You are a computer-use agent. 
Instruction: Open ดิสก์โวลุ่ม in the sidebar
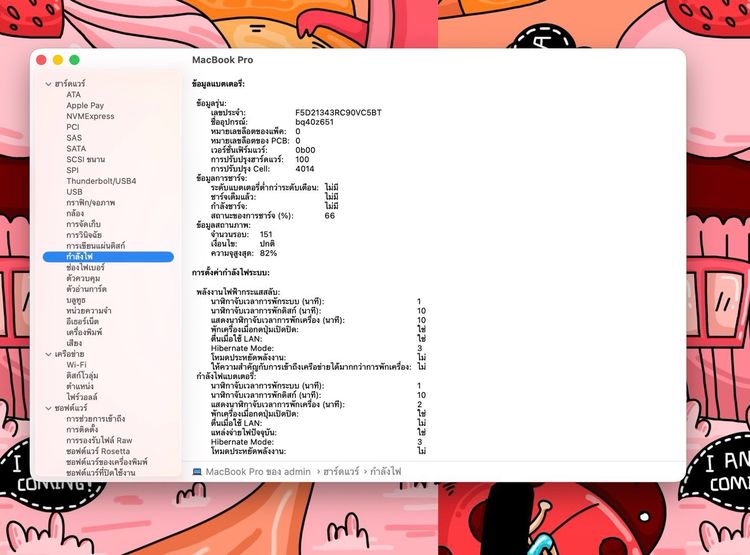click(x=83, y=376)
